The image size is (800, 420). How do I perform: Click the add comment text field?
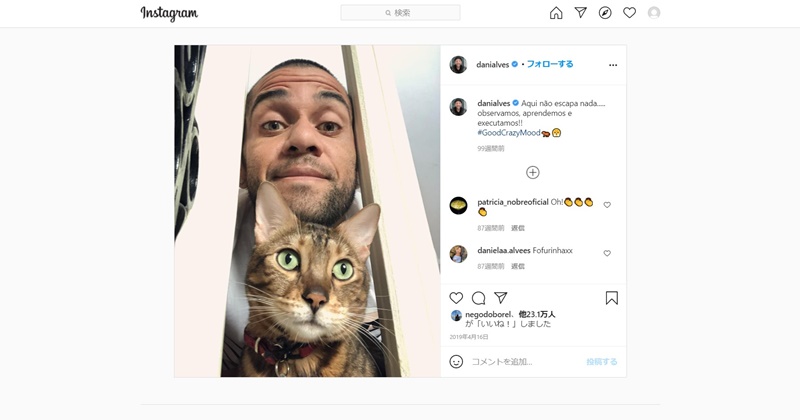[526, 362]
